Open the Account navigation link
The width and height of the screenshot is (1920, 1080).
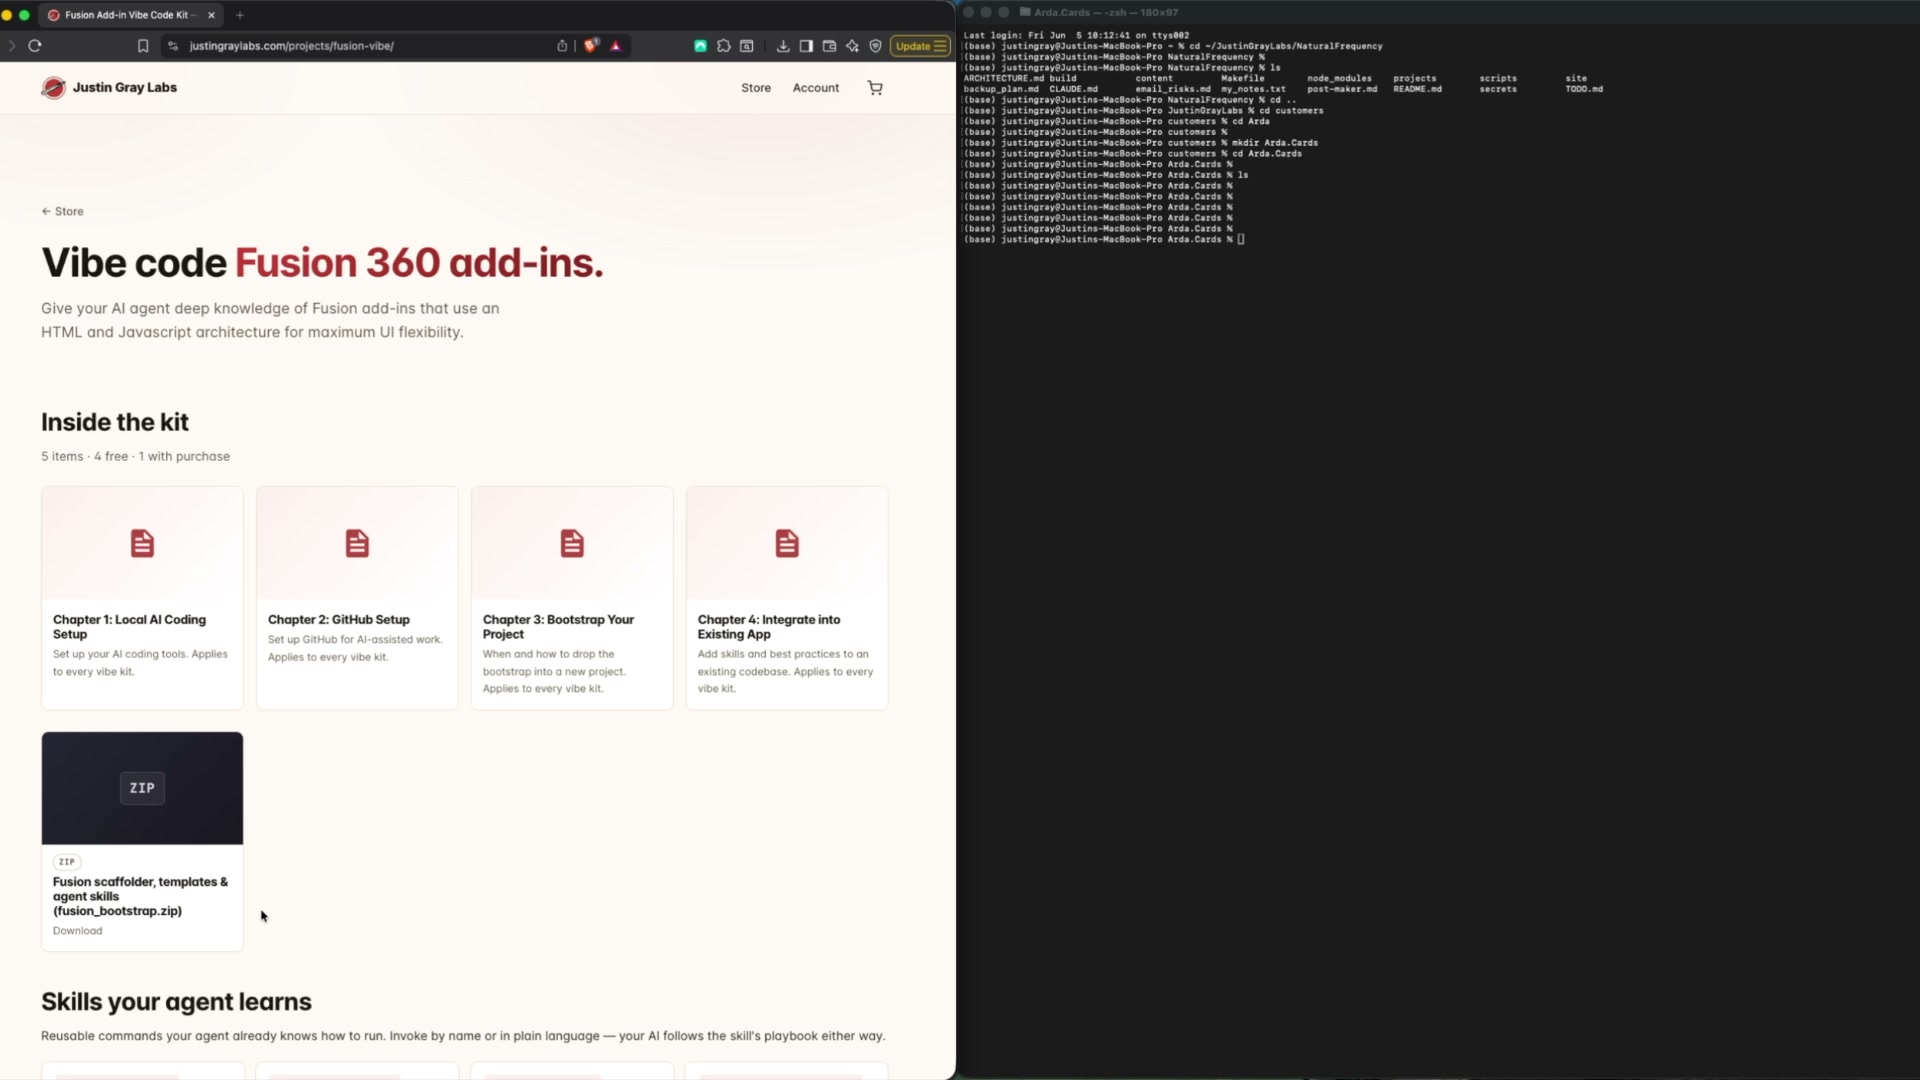(x=816, y=88)
